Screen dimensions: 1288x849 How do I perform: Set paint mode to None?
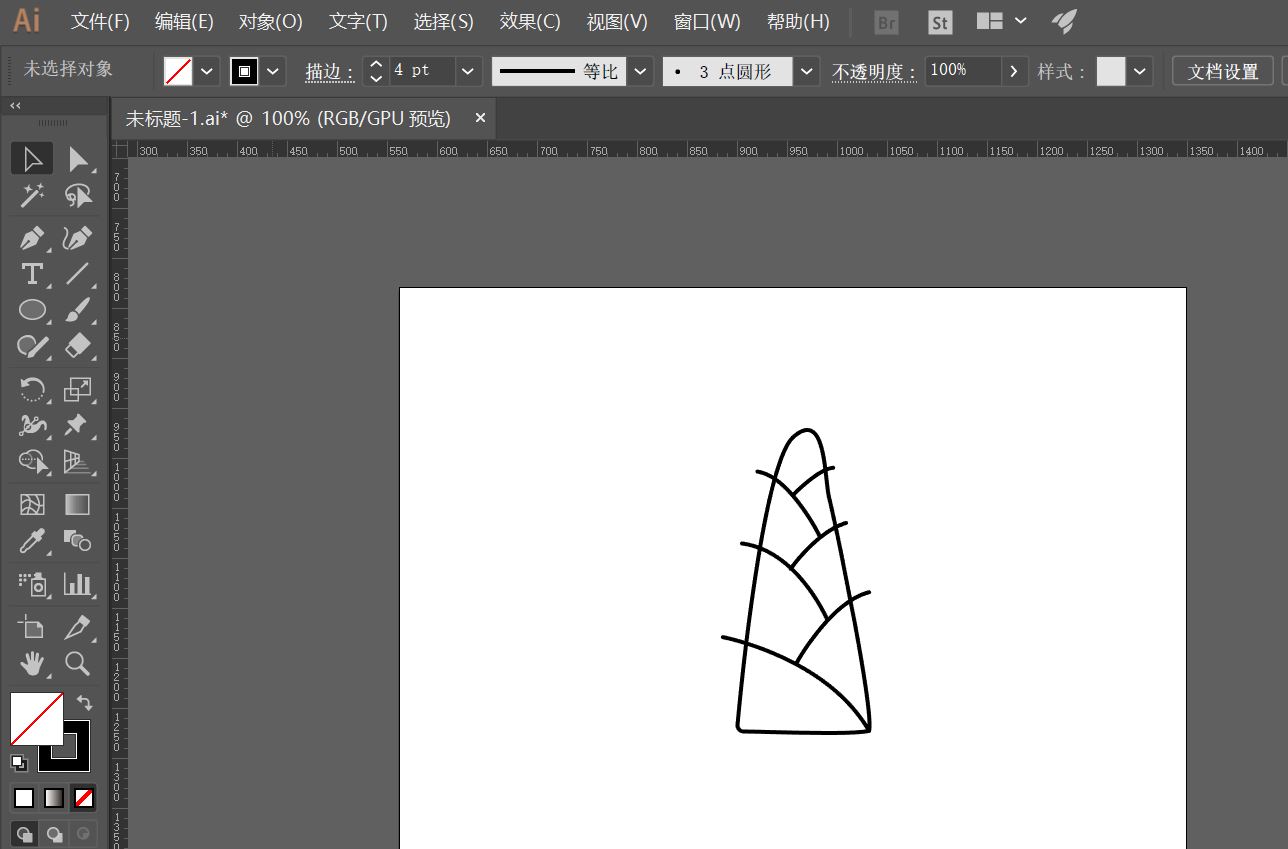tap(84, 798)
